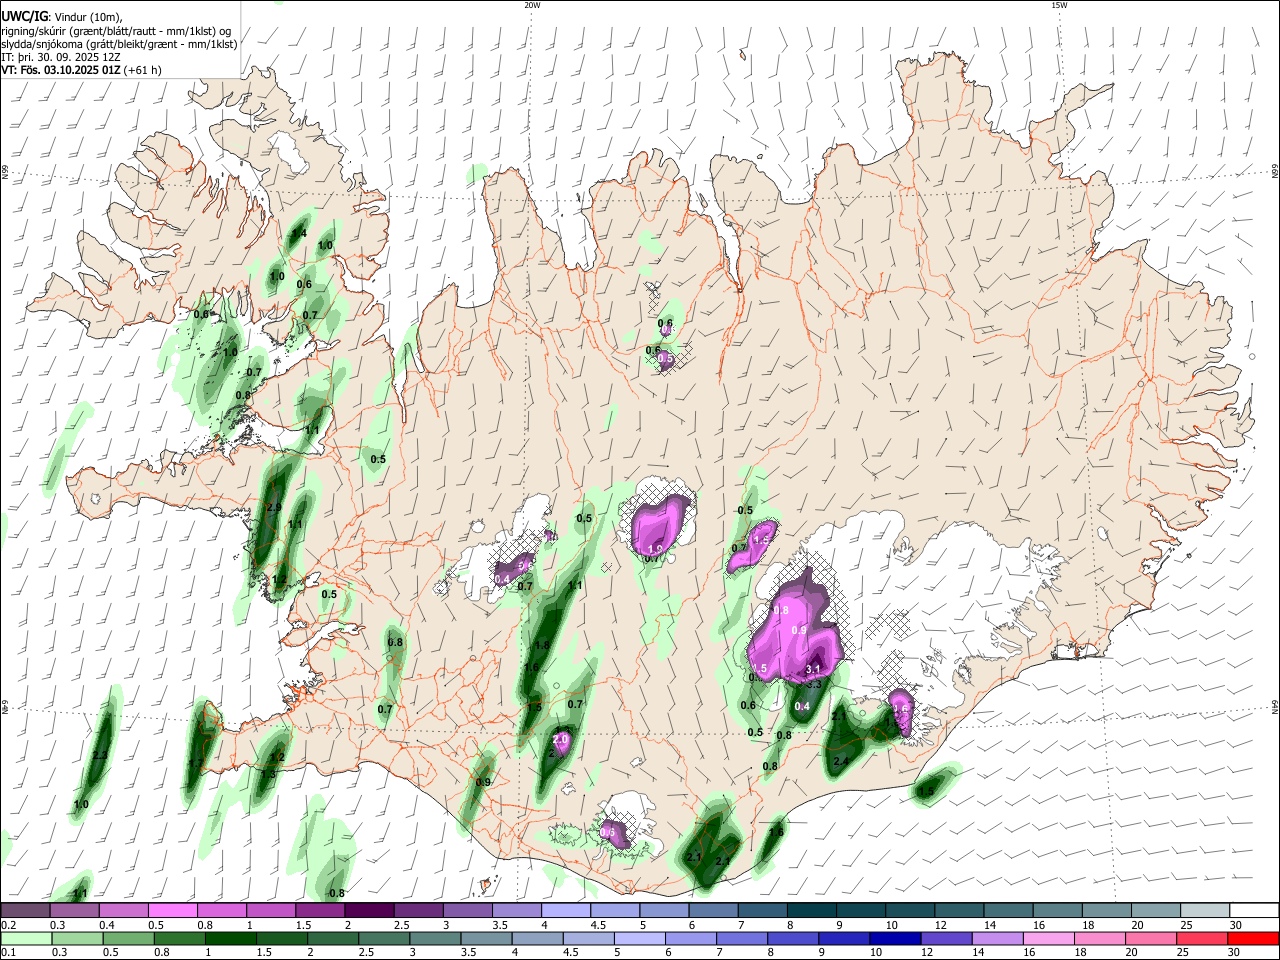Click the 'slydda/snjókoma' legend description line
The width and height of the screenshot is (1280, 960).
(x=118, y=44)
